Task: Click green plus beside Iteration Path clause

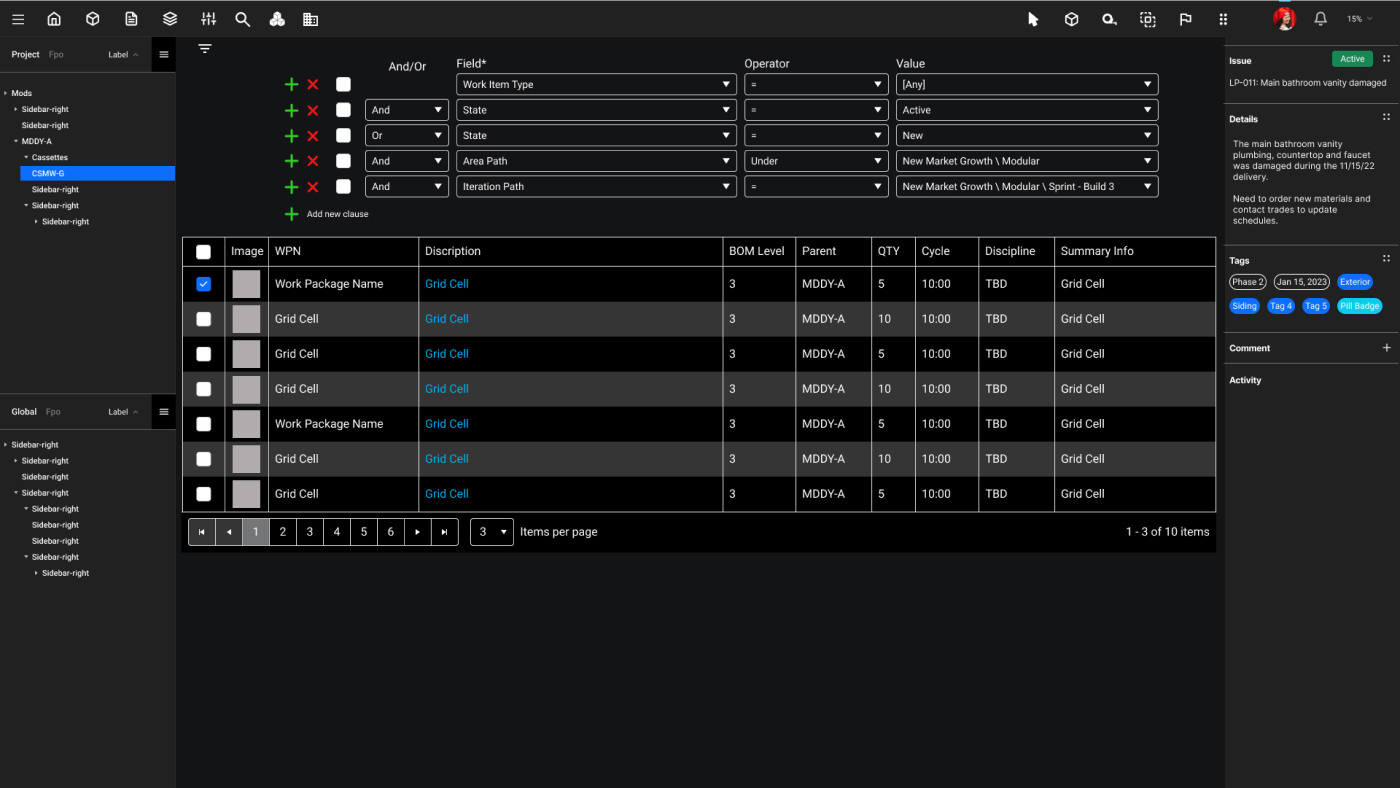Action: pos(291,187)
